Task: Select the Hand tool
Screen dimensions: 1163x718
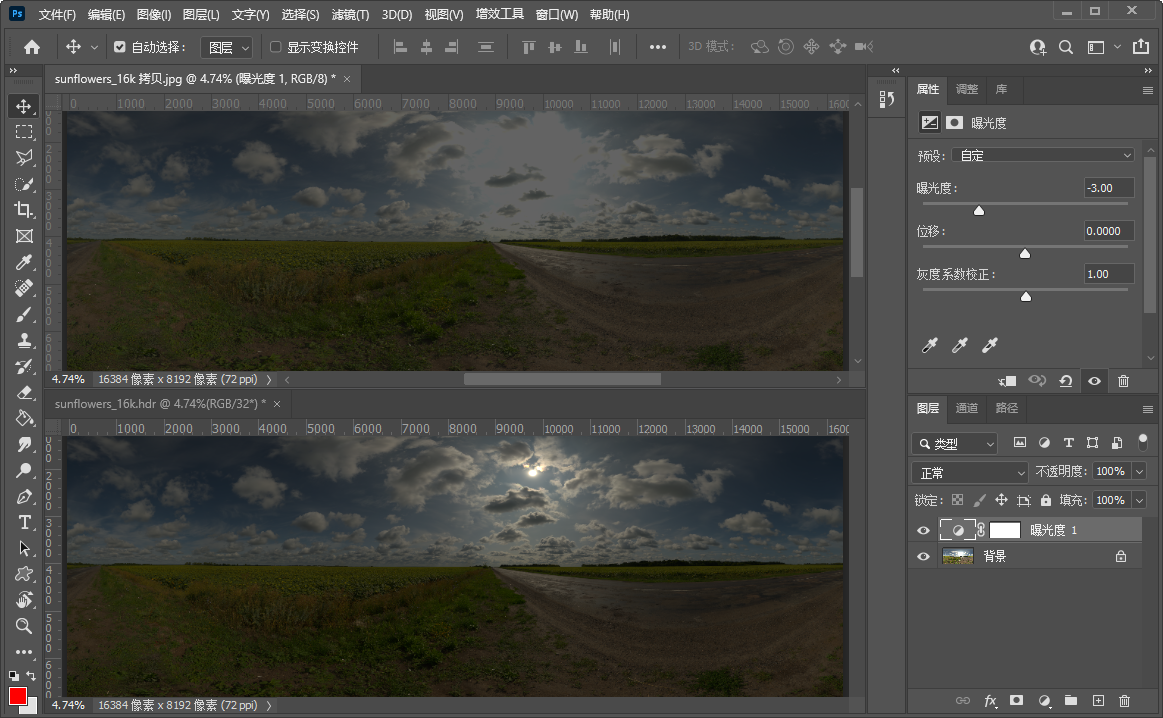Action: (x=24, y=600)
